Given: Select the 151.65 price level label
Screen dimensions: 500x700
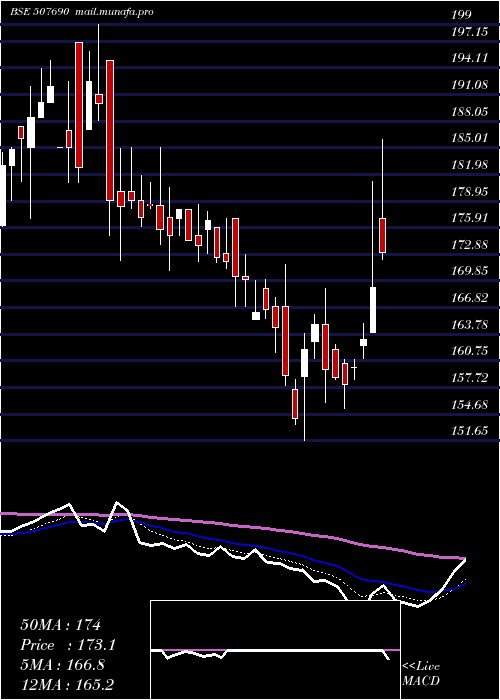Looking at the screenshot, I should point(469,431).
